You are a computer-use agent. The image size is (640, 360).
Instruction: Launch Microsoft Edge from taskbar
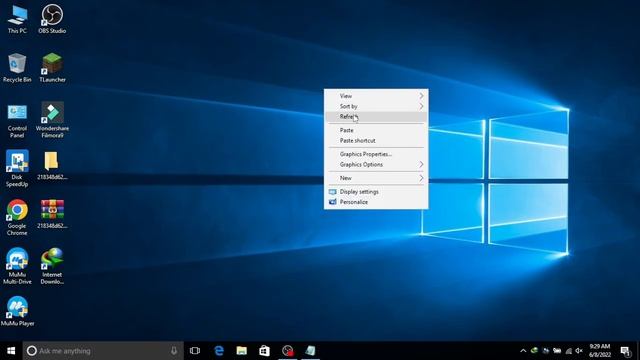pos(219,351)
